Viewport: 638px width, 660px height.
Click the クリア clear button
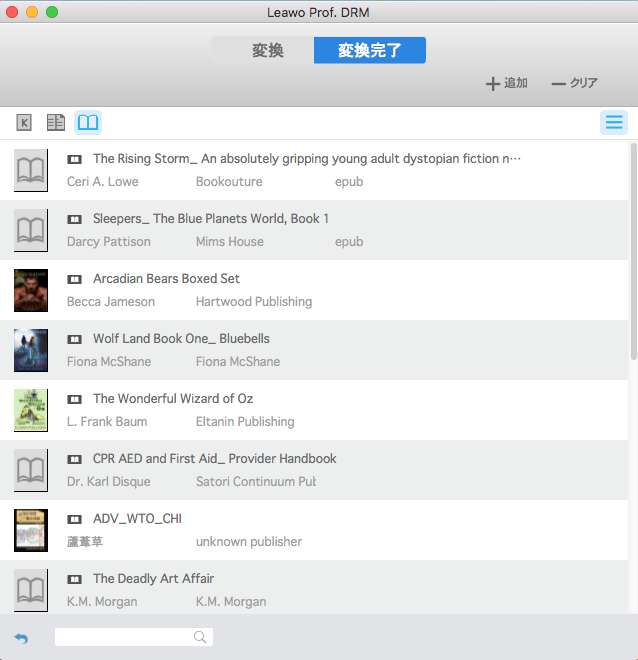pos(574,83)
